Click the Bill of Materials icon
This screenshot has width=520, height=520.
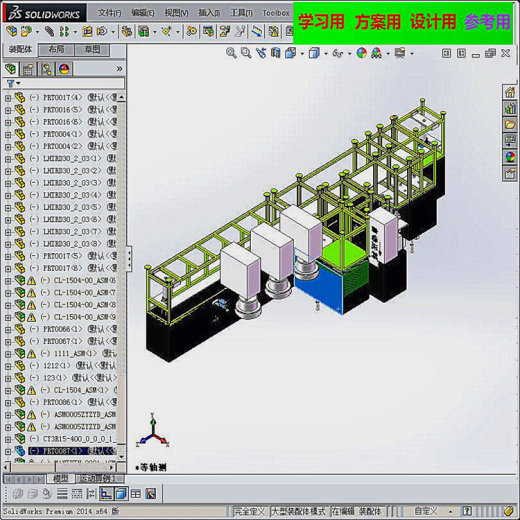(208, 32)
